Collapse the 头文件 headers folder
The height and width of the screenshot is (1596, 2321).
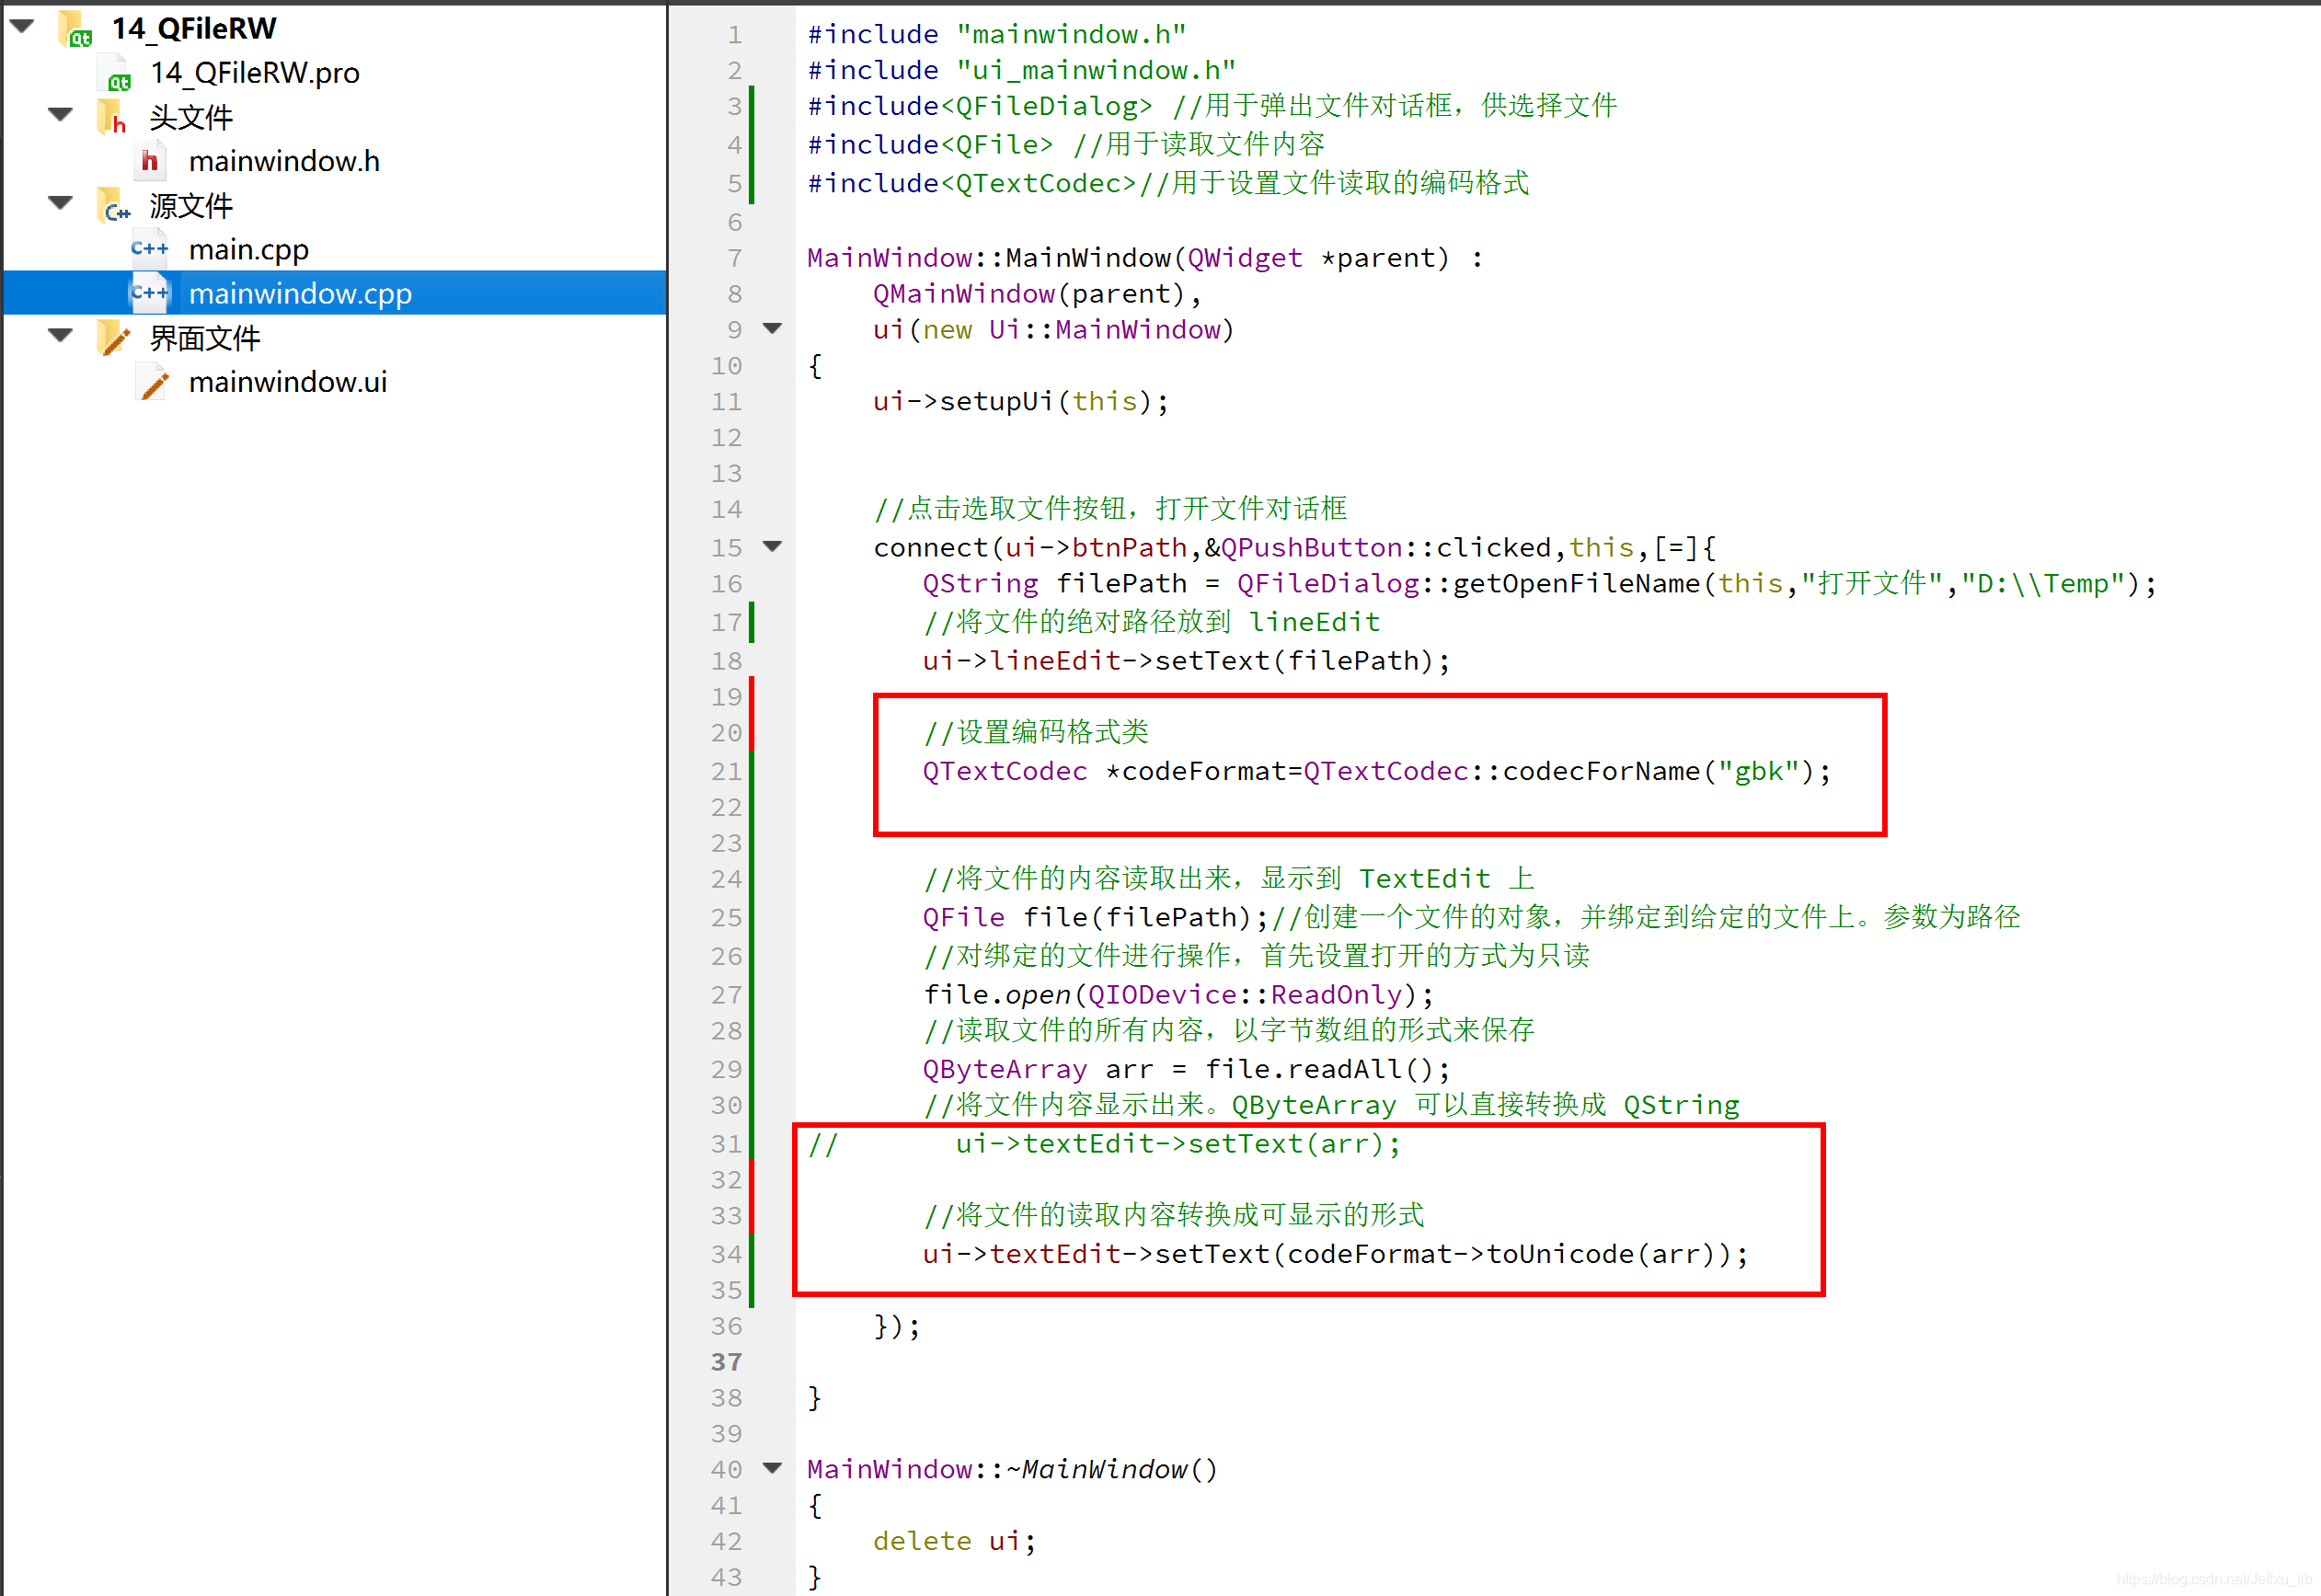coord(61,114)
